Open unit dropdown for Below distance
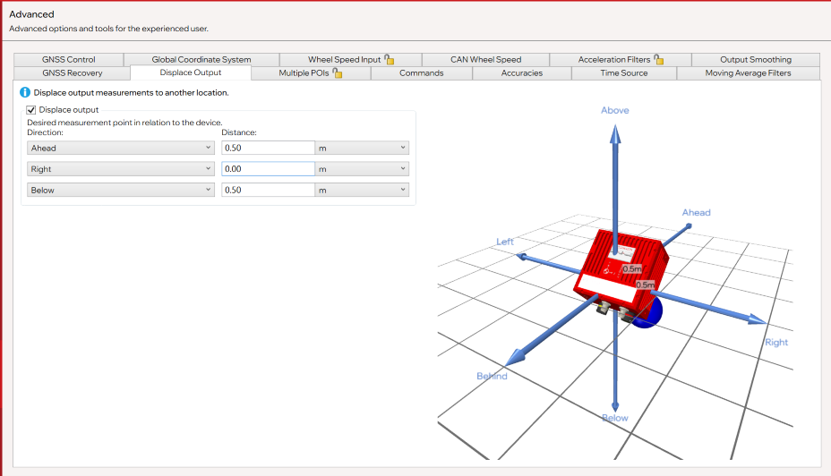This screenshot has height=476, width=831. (x=362, y=190)
